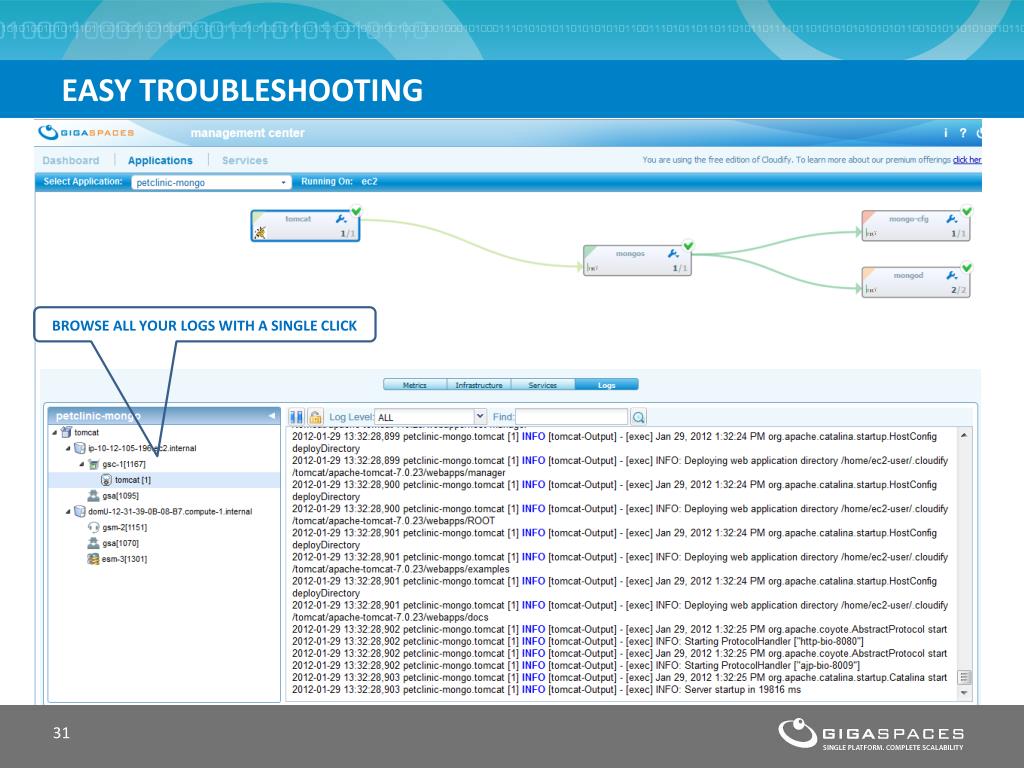Screen dimensions: 1024x768
Task: Switch to the Dashboard tab
Action: 71,160
